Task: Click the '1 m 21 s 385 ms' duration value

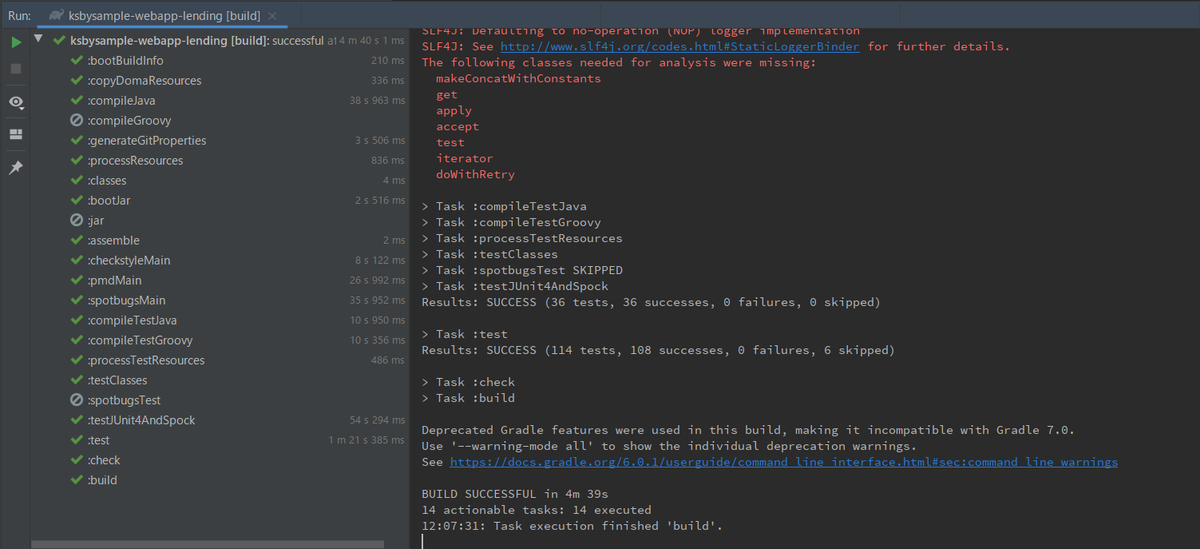Action: click(367, 440)
